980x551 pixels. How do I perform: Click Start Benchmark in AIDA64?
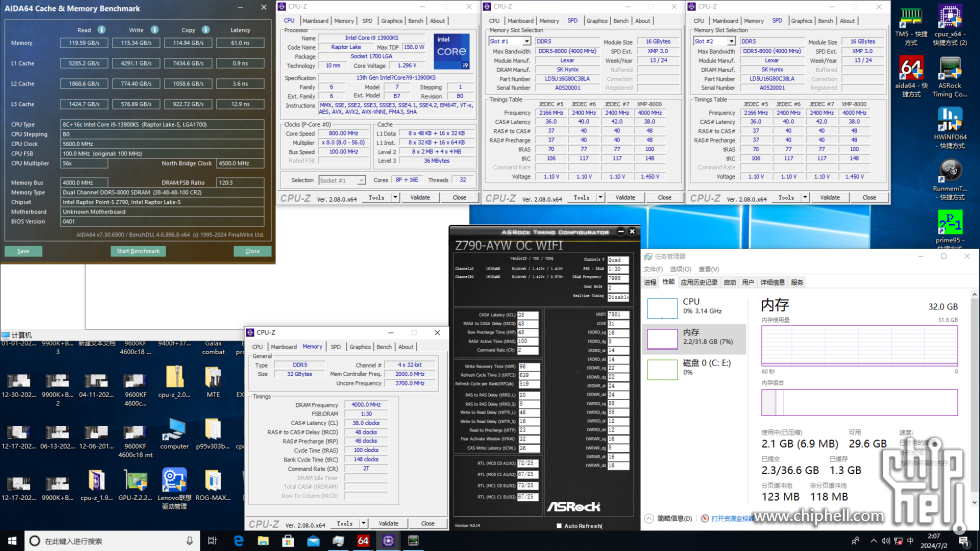pyautogui.click(x=138, y=251)
